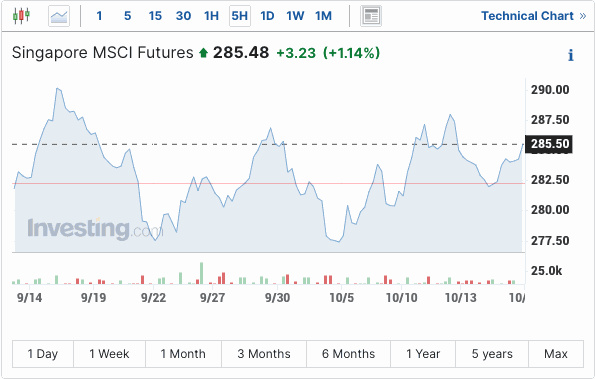Screen dimensions: 595x379
Task: Click the 287.50 axis label
Action: click(550, 120)
